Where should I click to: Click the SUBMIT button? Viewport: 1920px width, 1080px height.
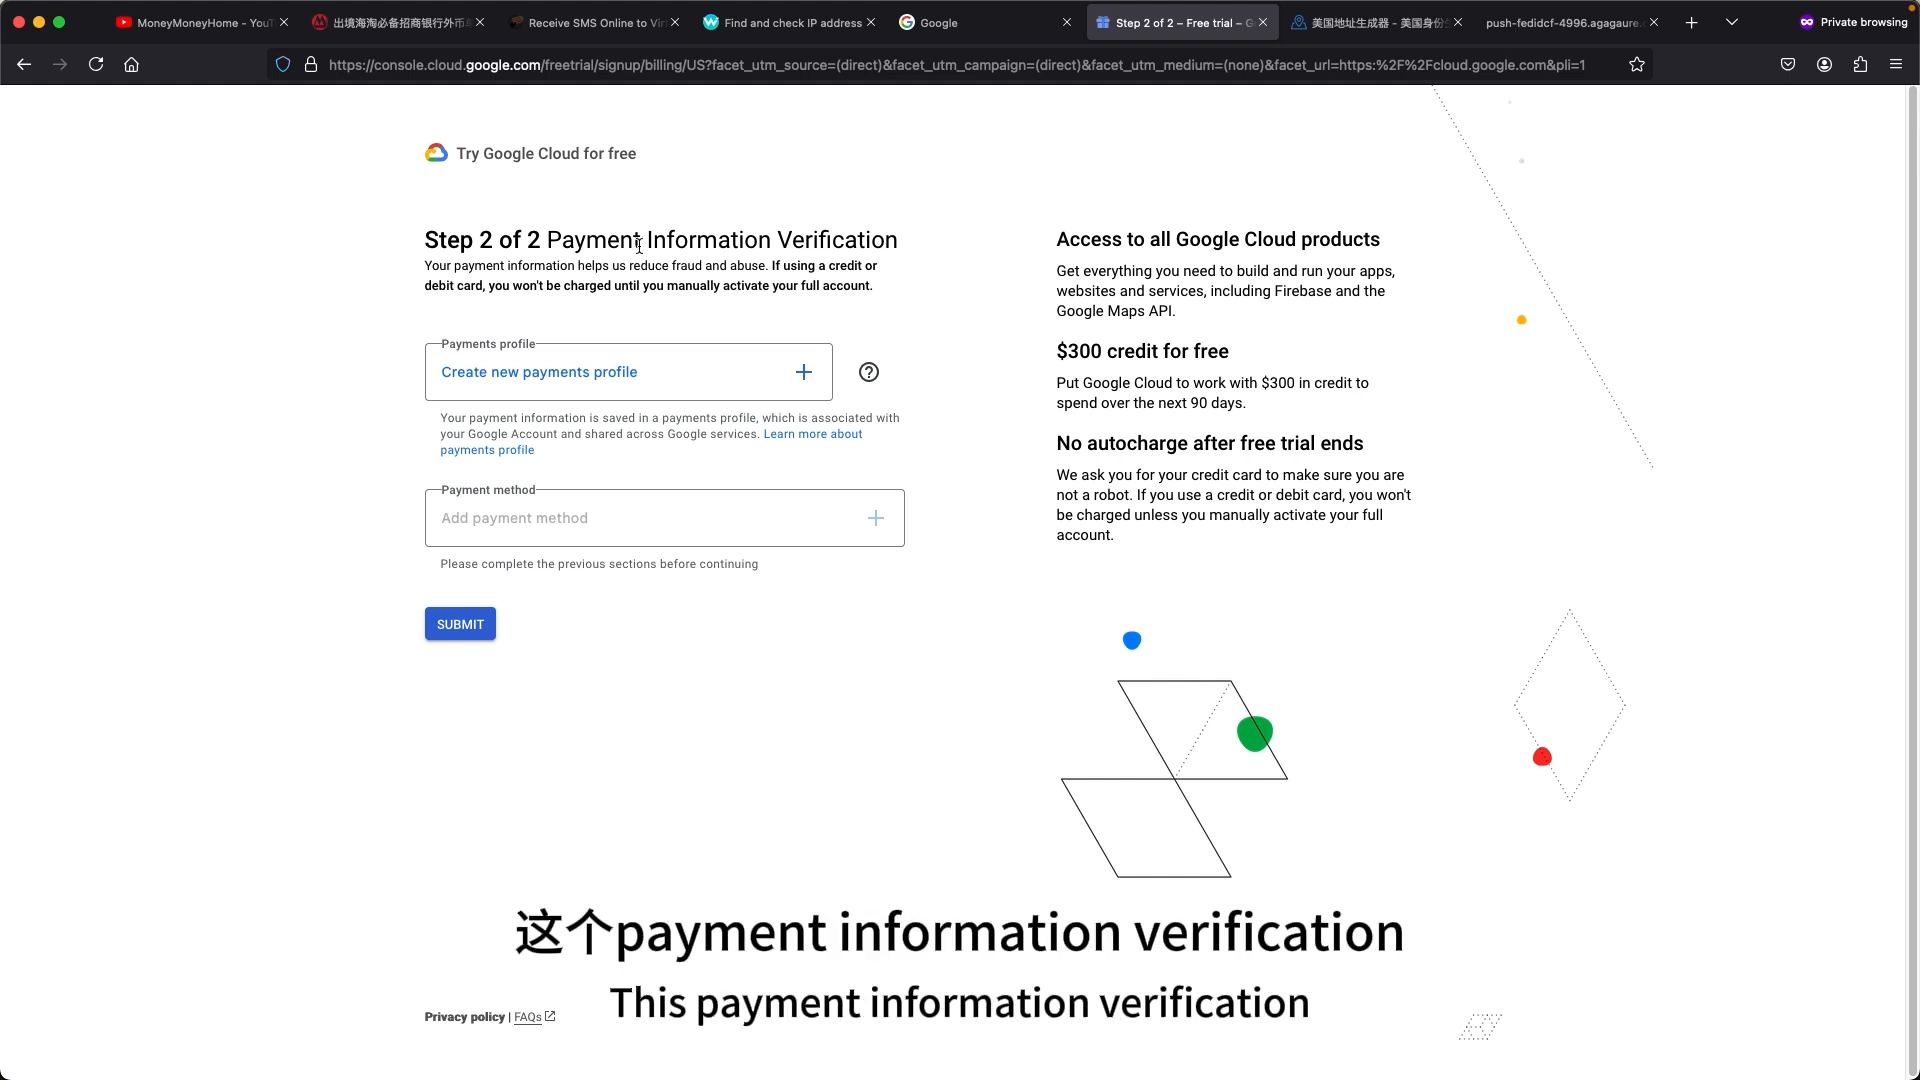click(x=460, y=624)
